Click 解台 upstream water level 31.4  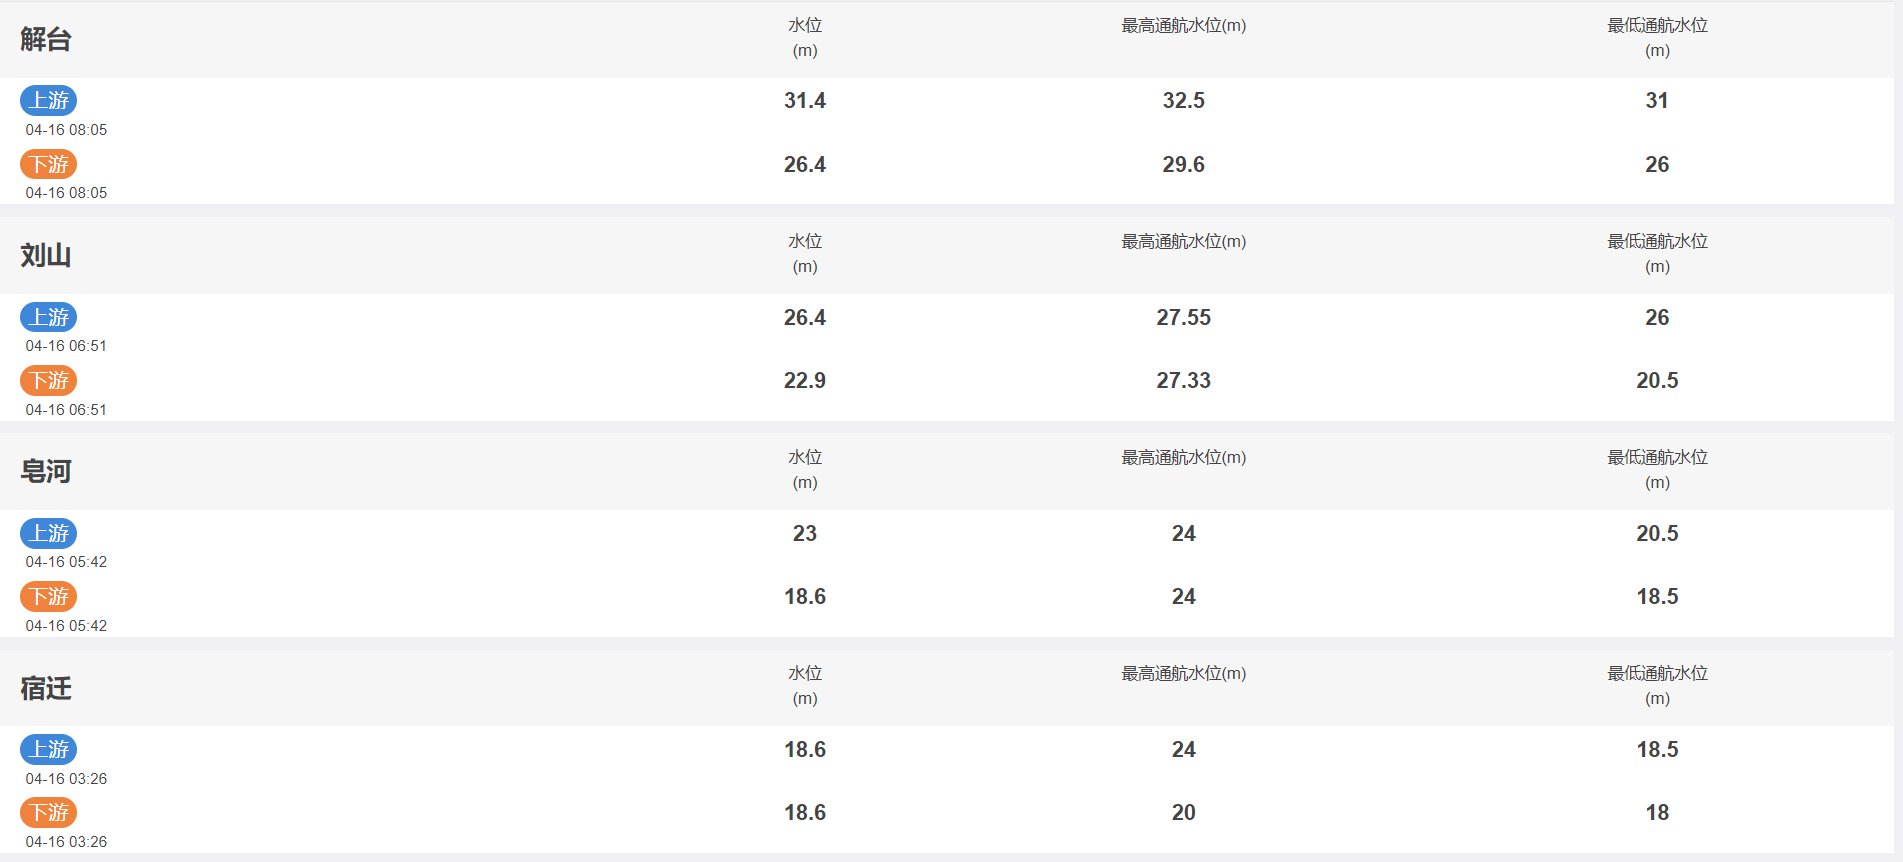point(805,100)
